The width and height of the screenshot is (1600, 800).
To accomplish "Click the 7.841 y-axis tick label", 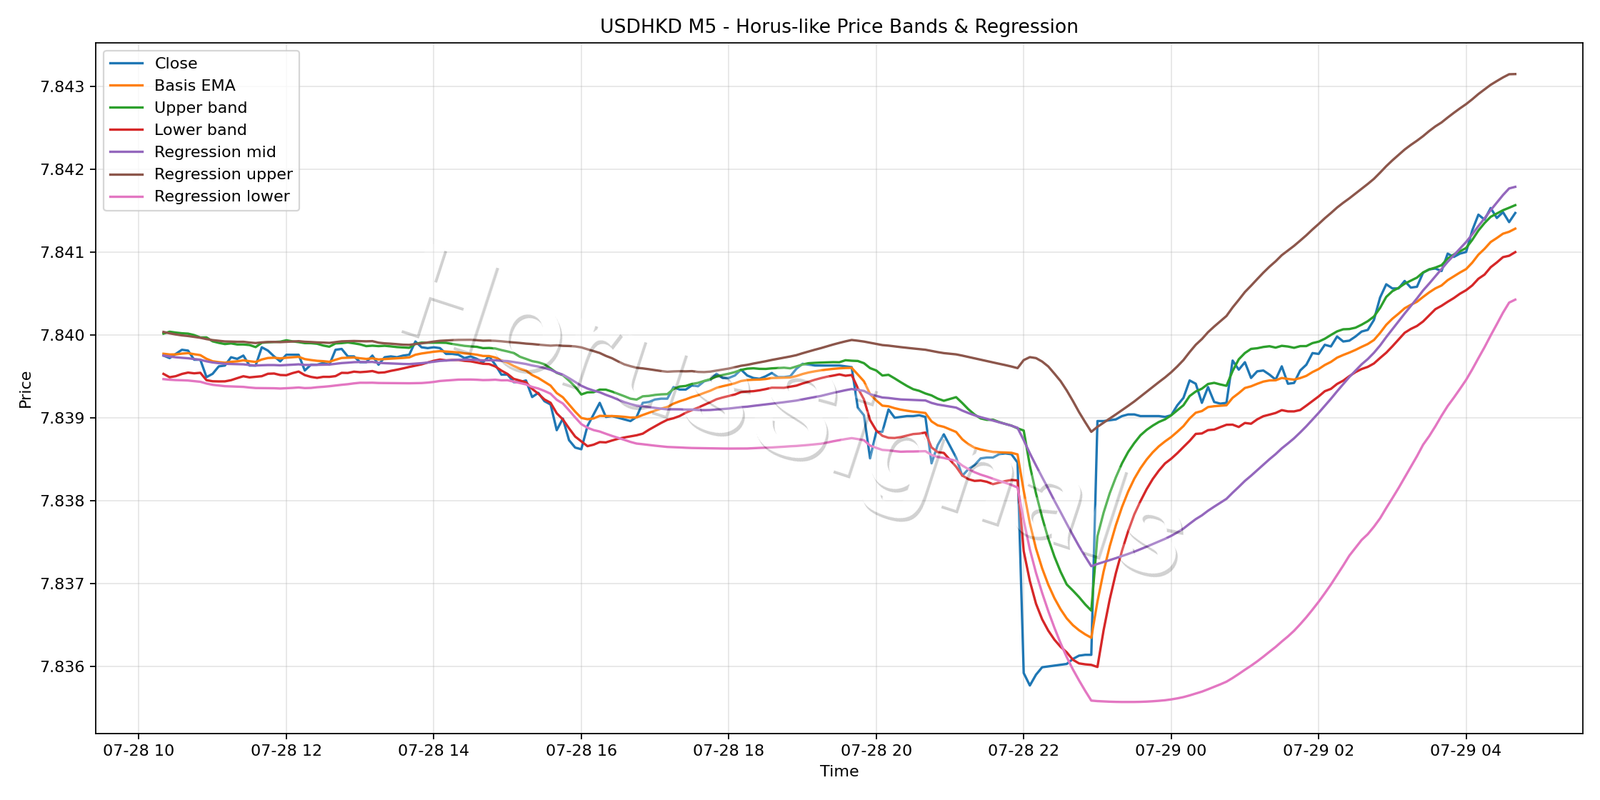I will point(62,252).
